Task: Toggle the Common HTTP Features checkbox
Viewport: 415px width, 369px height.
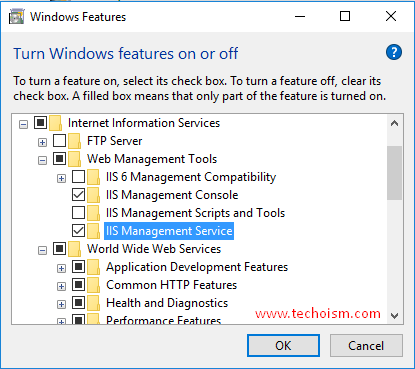Action: pyautogui.click(x=78, y=285)
